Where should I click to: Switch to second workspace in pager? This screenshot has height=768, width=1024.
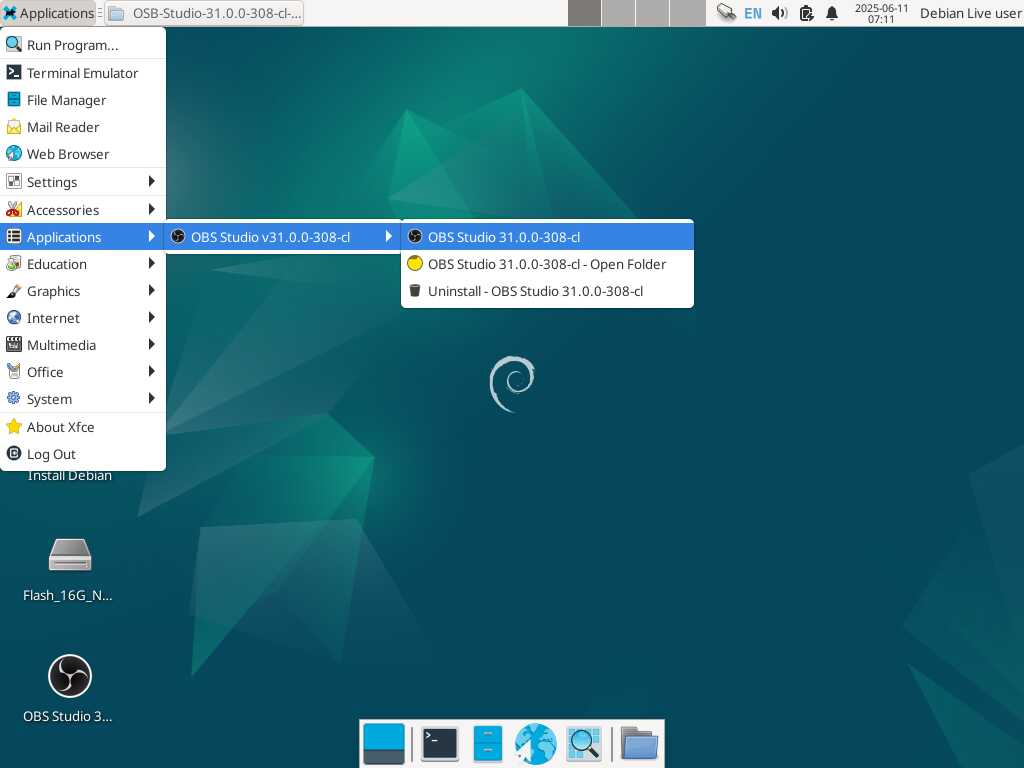[x=618, y=13]
